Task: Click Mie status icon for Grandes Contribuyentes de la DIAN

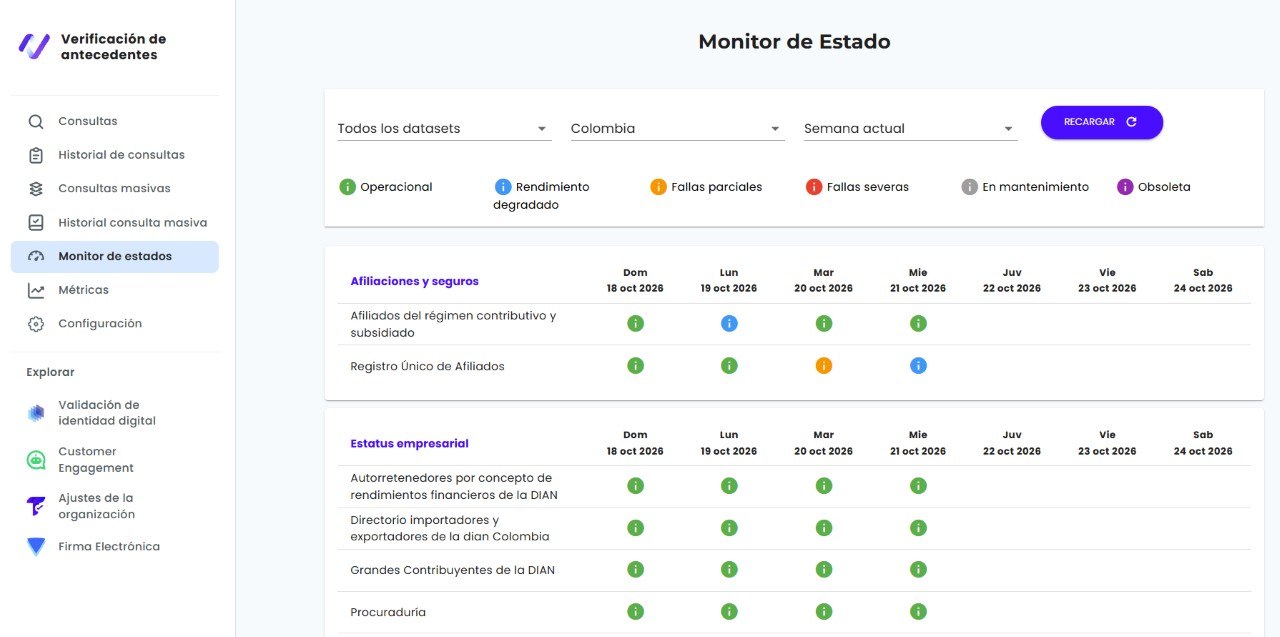Action: (918, 570)
